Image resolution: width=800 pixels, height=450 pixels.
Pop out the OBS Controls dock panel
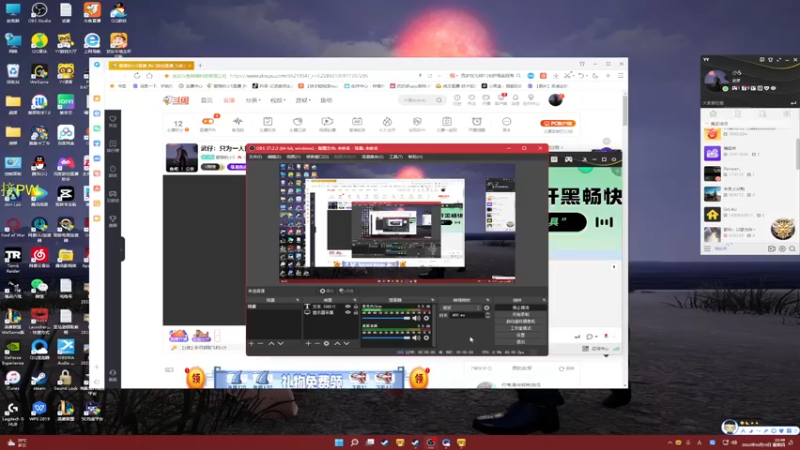pyautogui.click(x=544, y=300)
